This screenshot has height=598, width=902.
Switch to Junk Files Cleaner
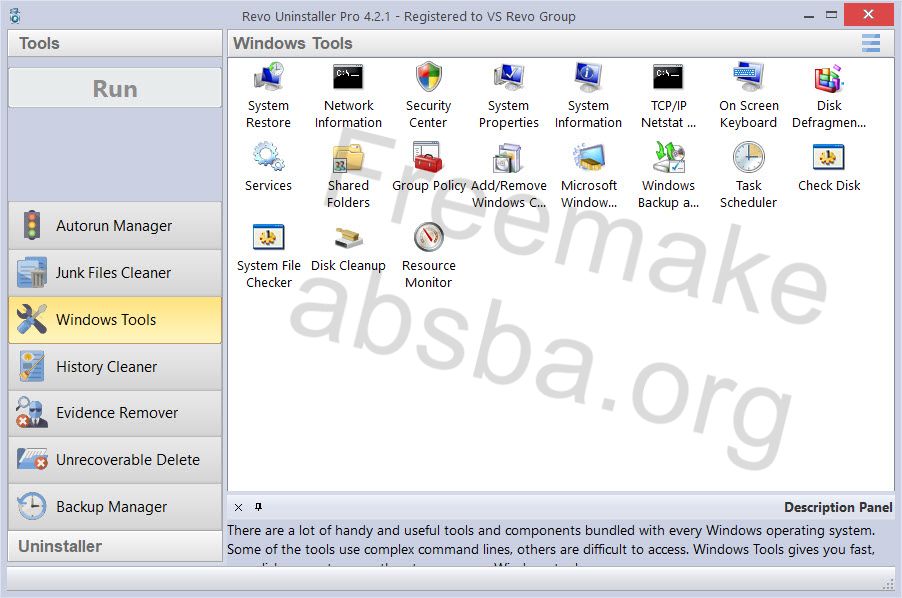[x=115, y=273]
